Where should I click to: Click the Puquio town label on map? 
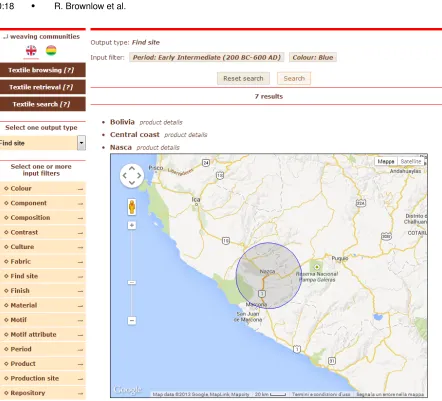tap(340, 258)
